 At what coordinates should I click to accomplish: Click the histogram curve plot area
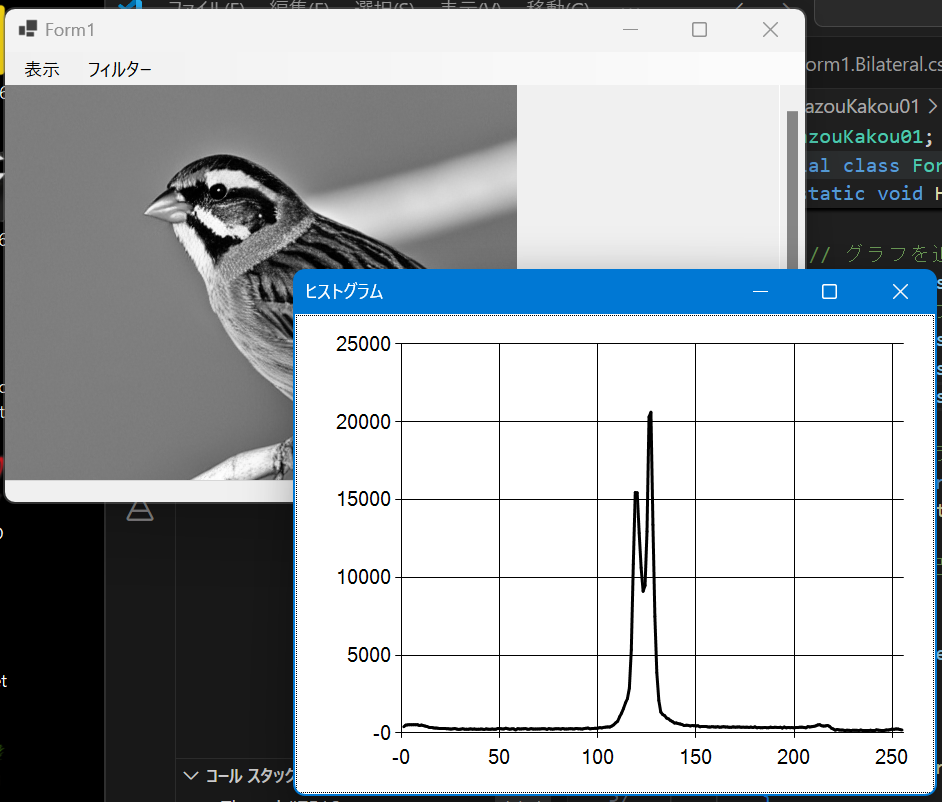652,538
